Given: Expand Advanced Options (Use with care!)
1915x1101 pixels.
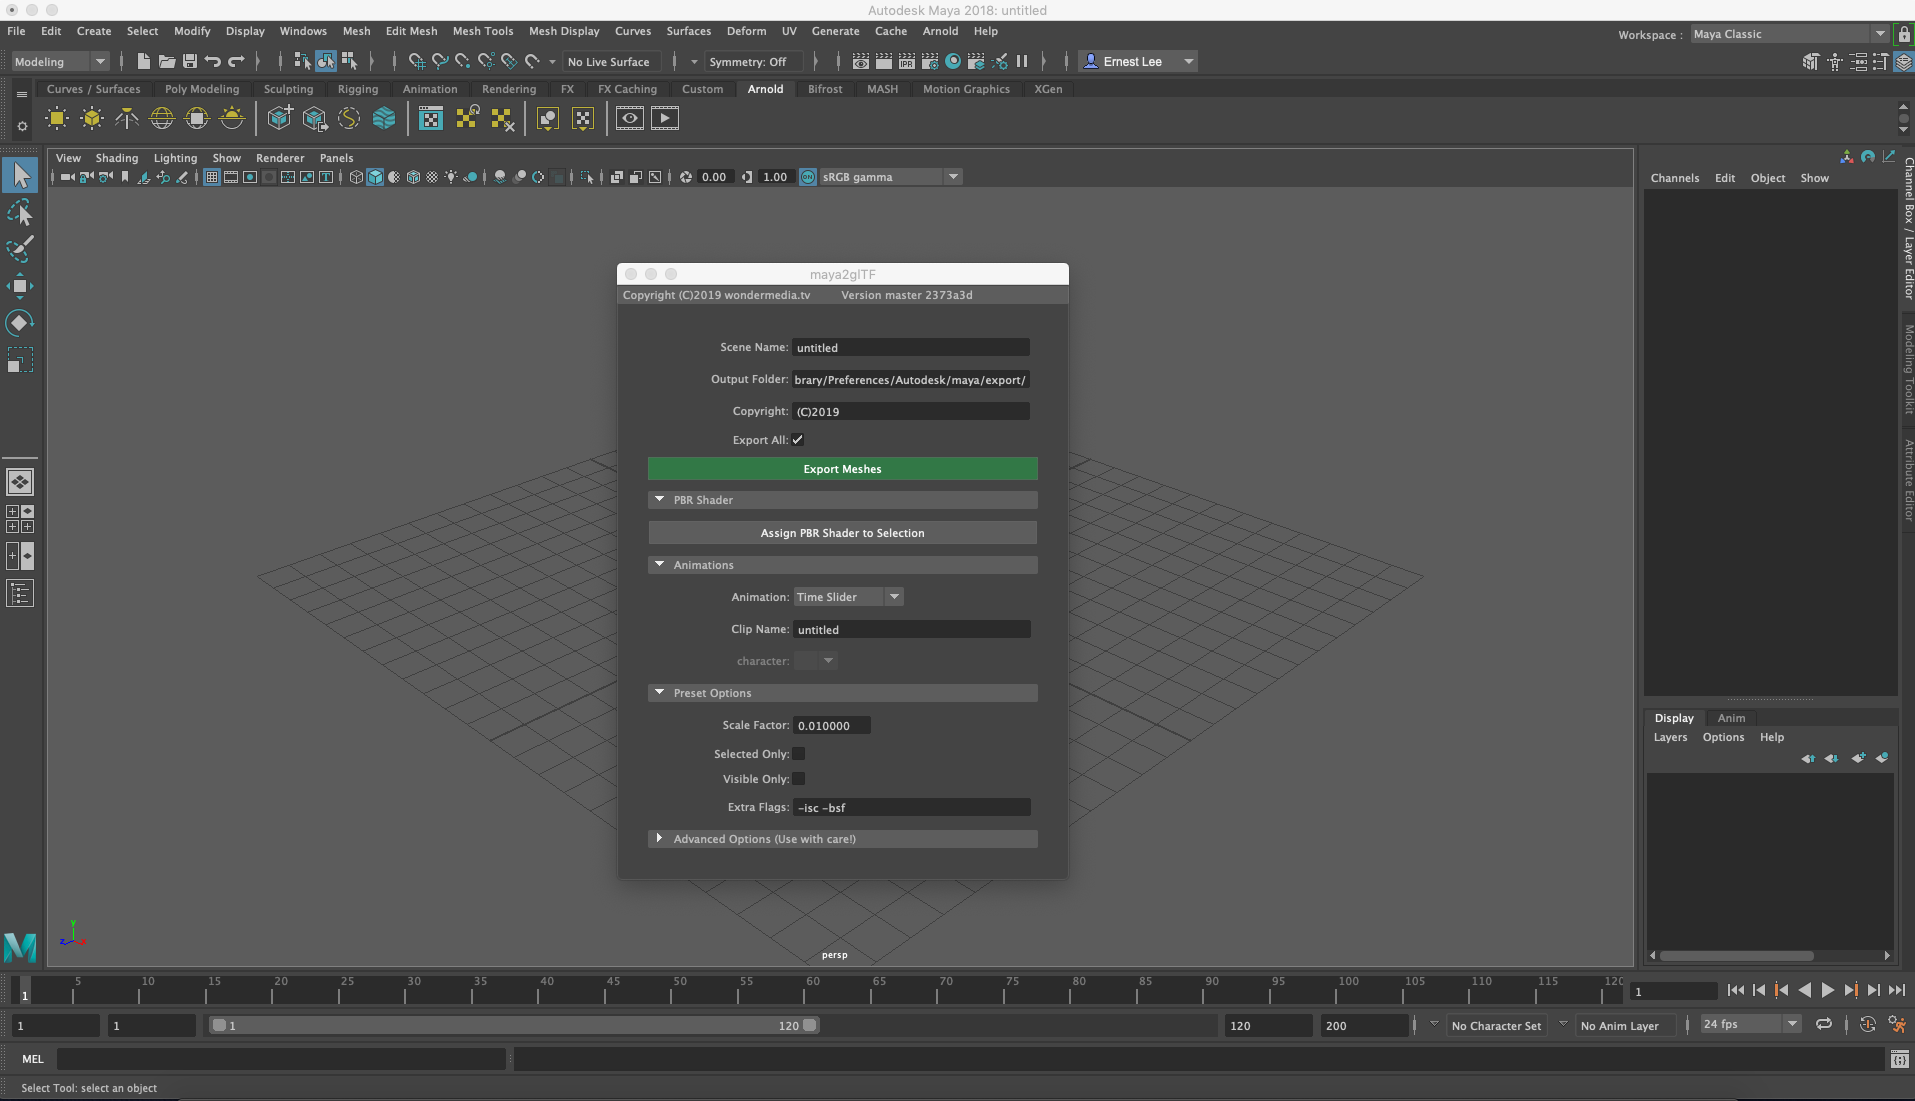Looking at the screenshot, I should coord(660,839).
